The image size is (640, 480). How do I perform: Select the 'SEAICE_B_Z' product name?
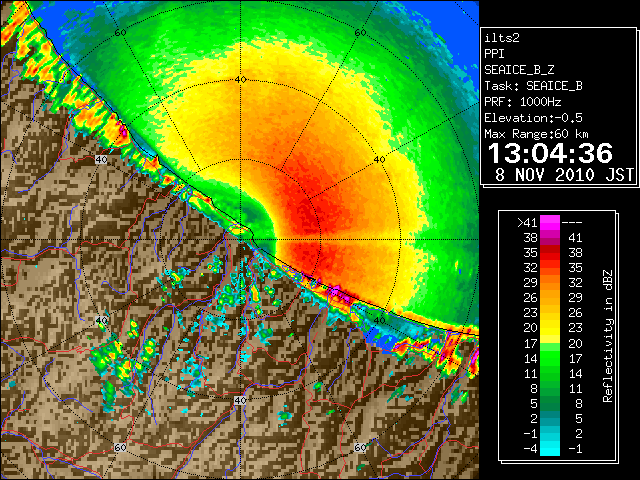point(519,70)
